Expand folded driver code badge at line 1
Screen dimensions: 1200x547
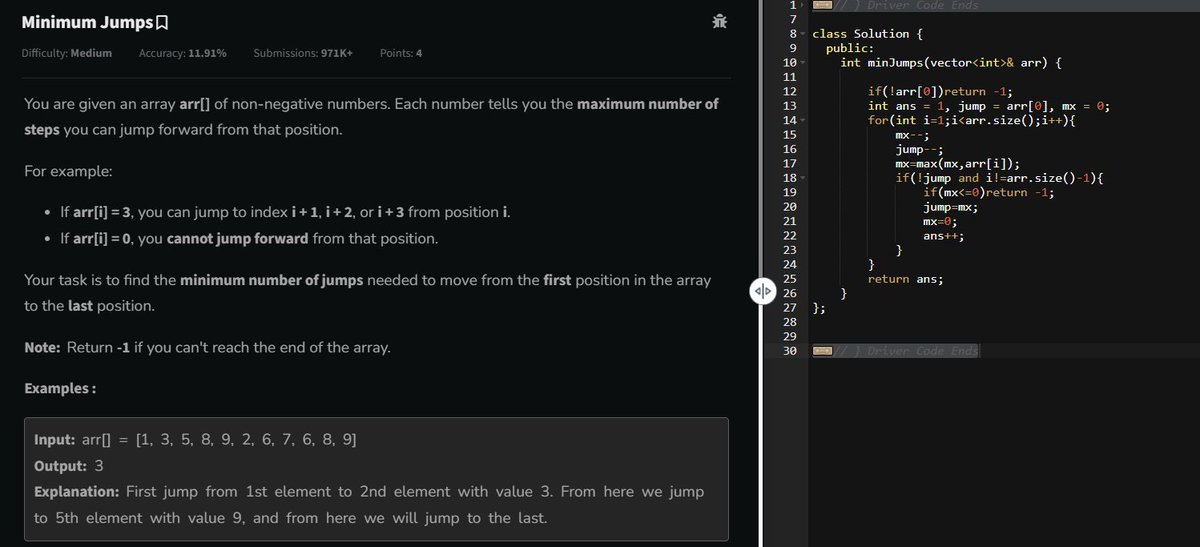click(x=821, y=5)
